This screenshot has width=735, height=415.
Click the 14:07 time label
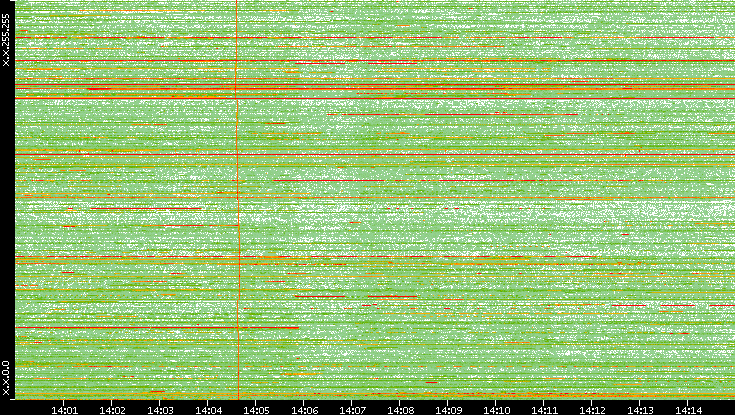coord(352,410)
